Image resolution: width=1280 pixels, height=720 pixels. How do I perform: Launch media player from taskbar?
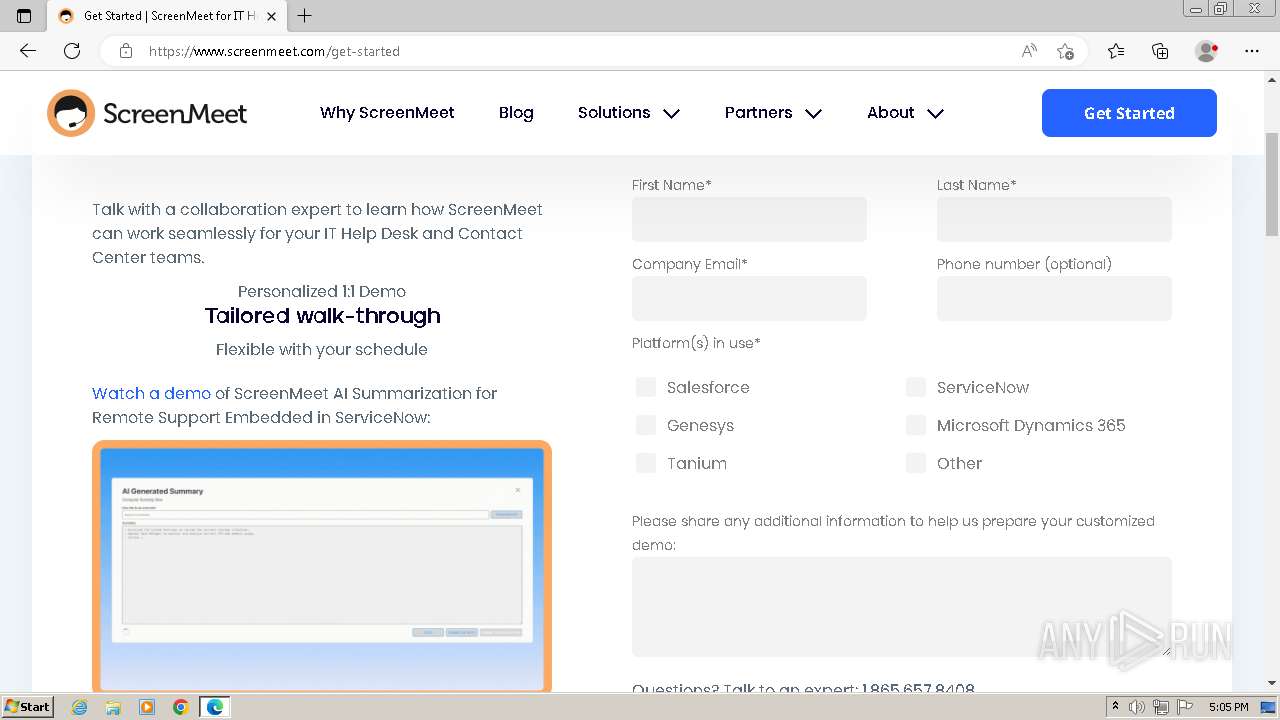point(147,707)
